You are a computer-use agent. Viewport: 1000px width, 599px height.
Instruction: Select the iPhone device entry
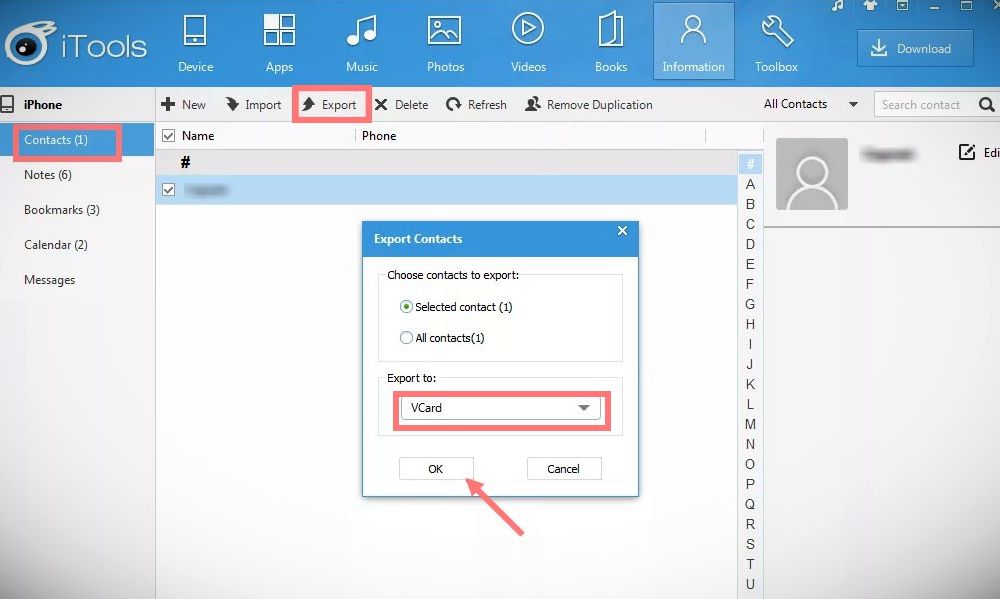click(x=42, y=105)
